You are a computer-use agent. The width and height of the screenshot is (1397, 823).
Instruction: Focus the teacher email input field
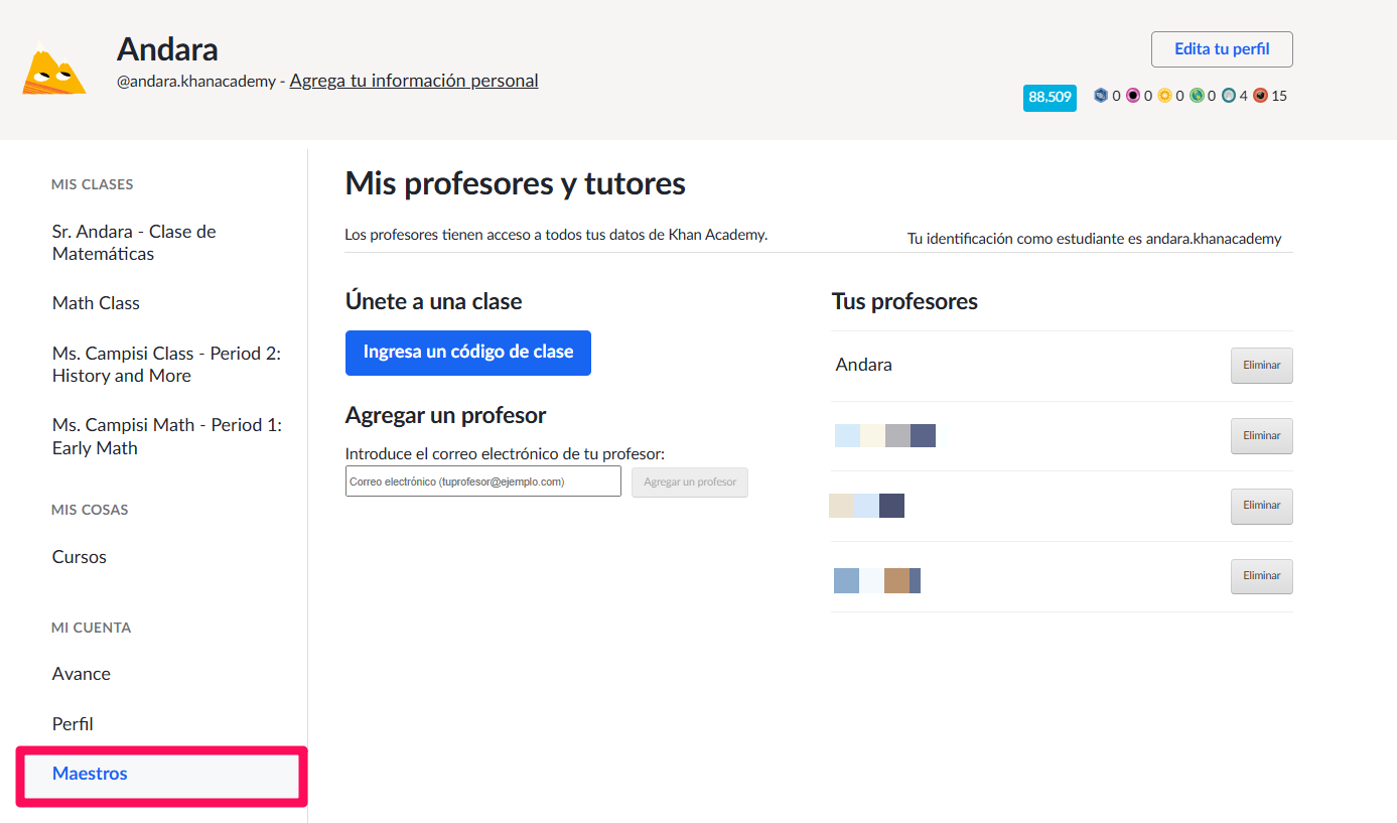pyautogui.click(x=483, y=482)
